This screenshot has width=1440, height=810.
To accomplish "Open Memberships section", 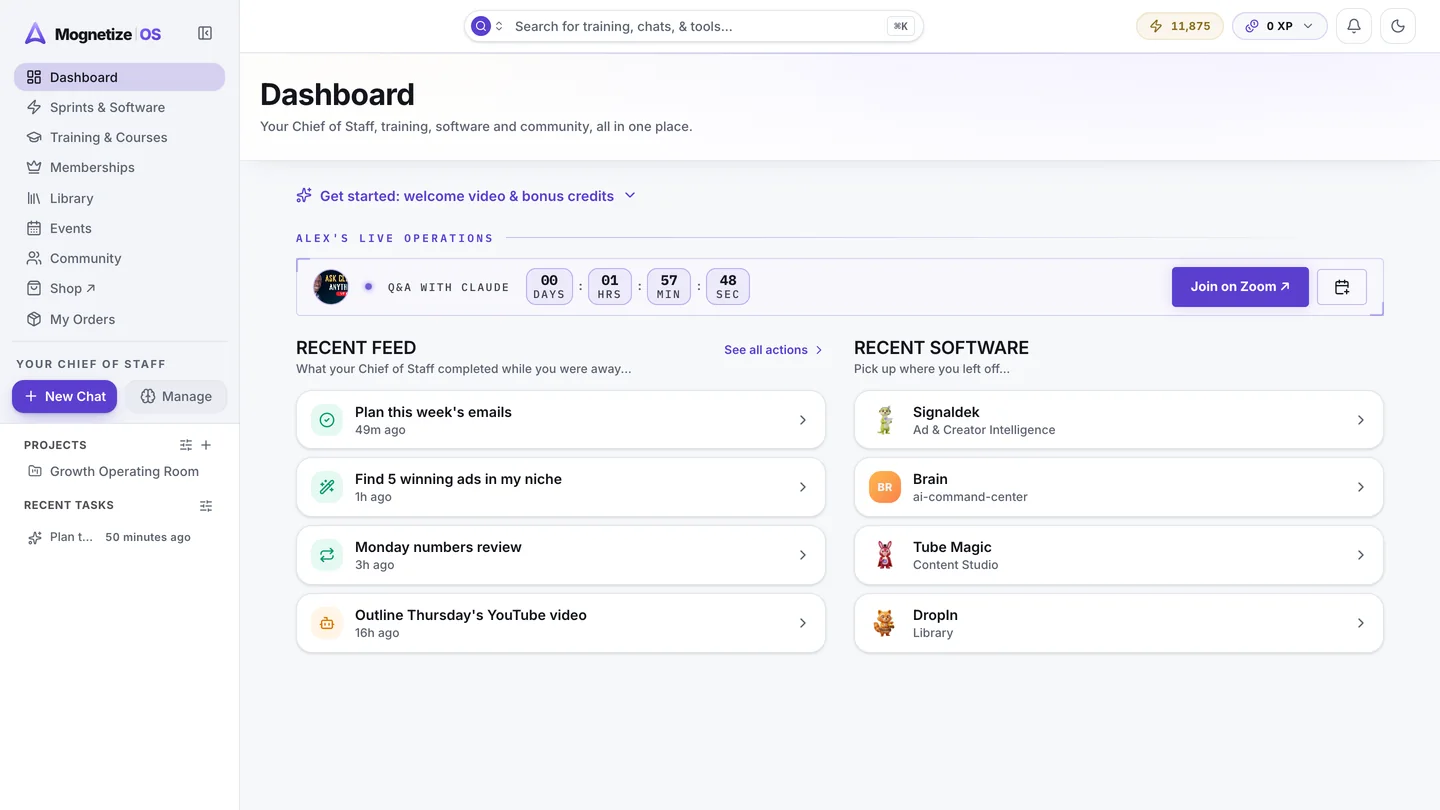I will pyautogui.click(x=119, y=167).
